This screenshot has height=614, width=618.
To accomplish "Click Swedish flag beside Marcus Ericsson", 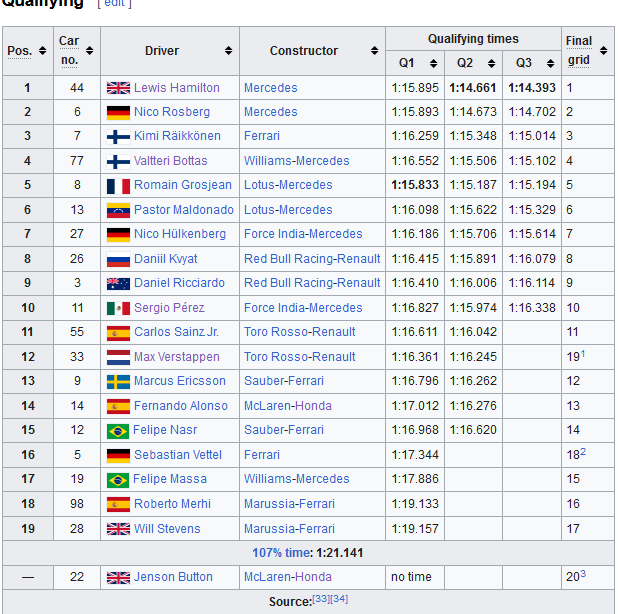I will [118, 381].
